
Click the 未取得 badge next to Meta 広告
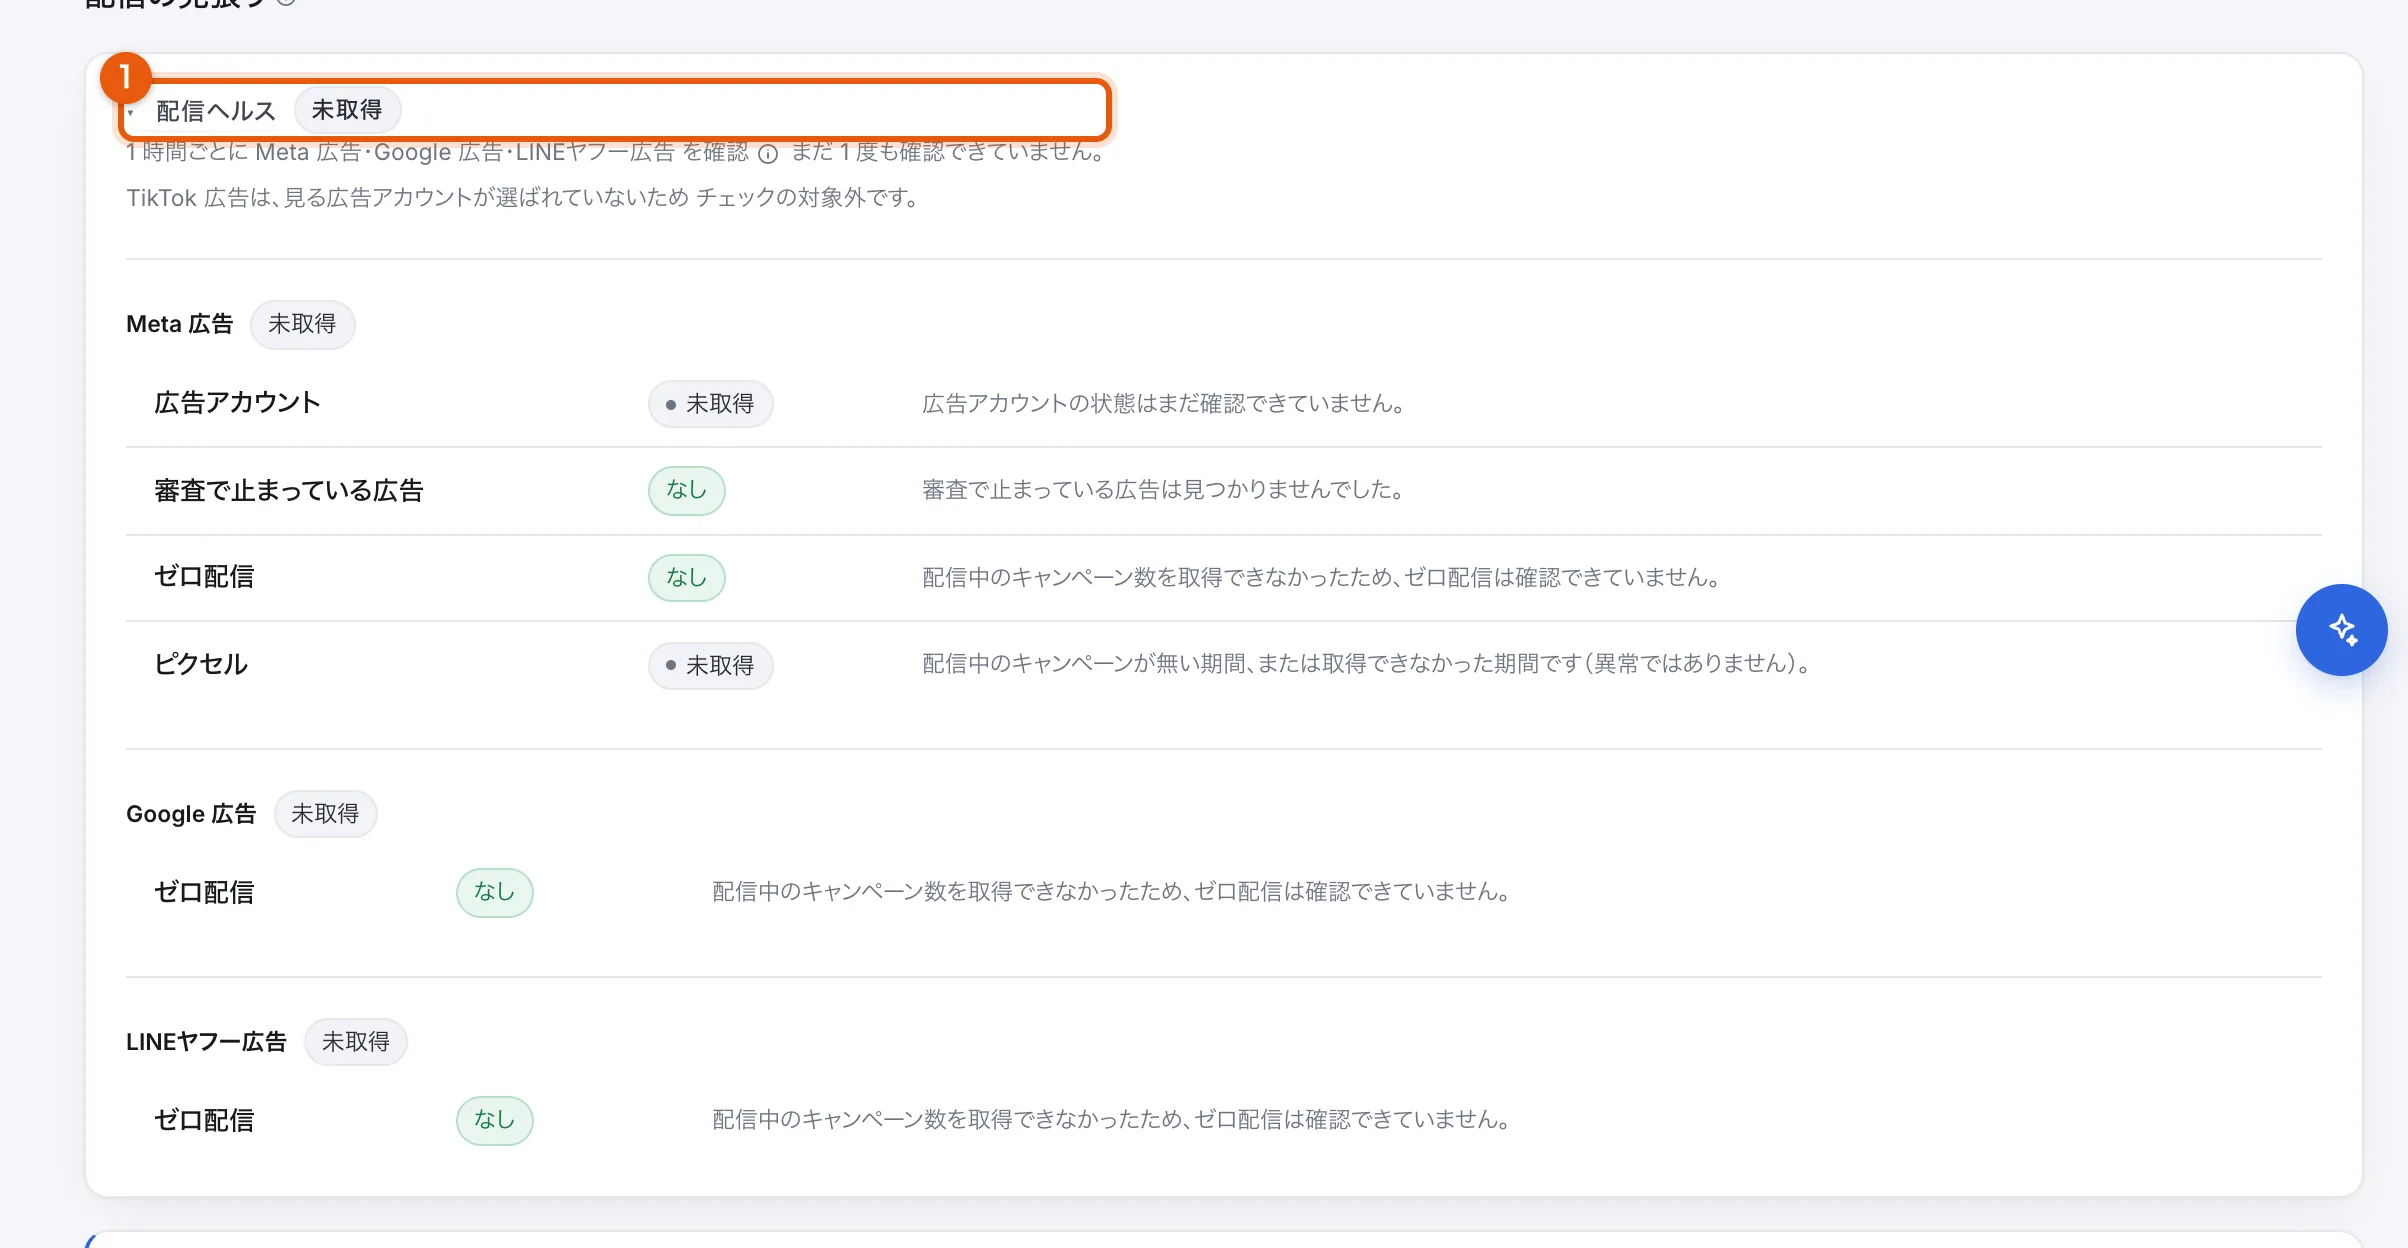coord(302,324)
